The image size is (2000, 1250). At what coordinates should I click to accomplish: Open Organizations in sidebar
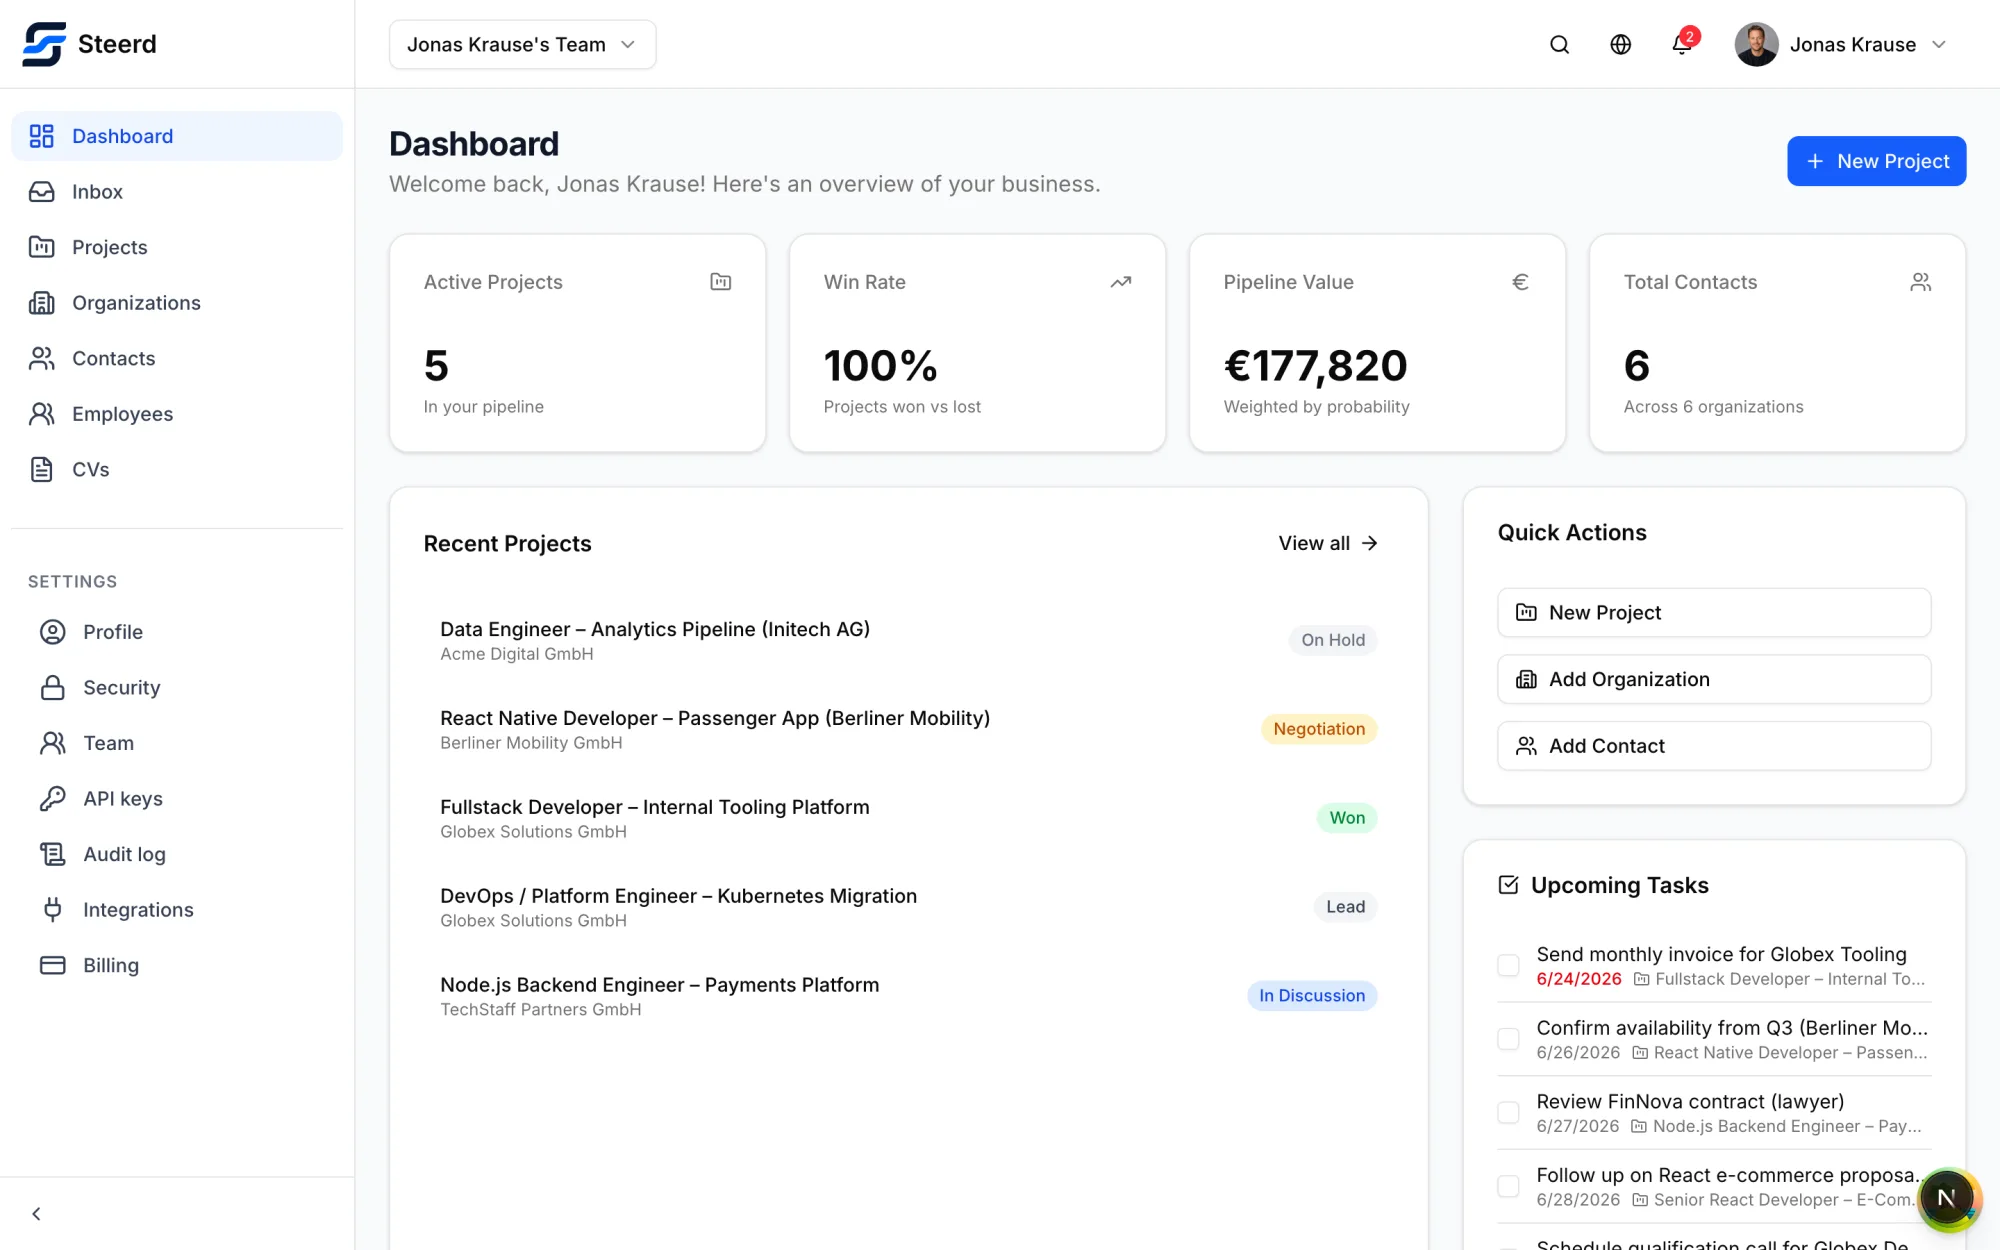(x=177, y=302)
